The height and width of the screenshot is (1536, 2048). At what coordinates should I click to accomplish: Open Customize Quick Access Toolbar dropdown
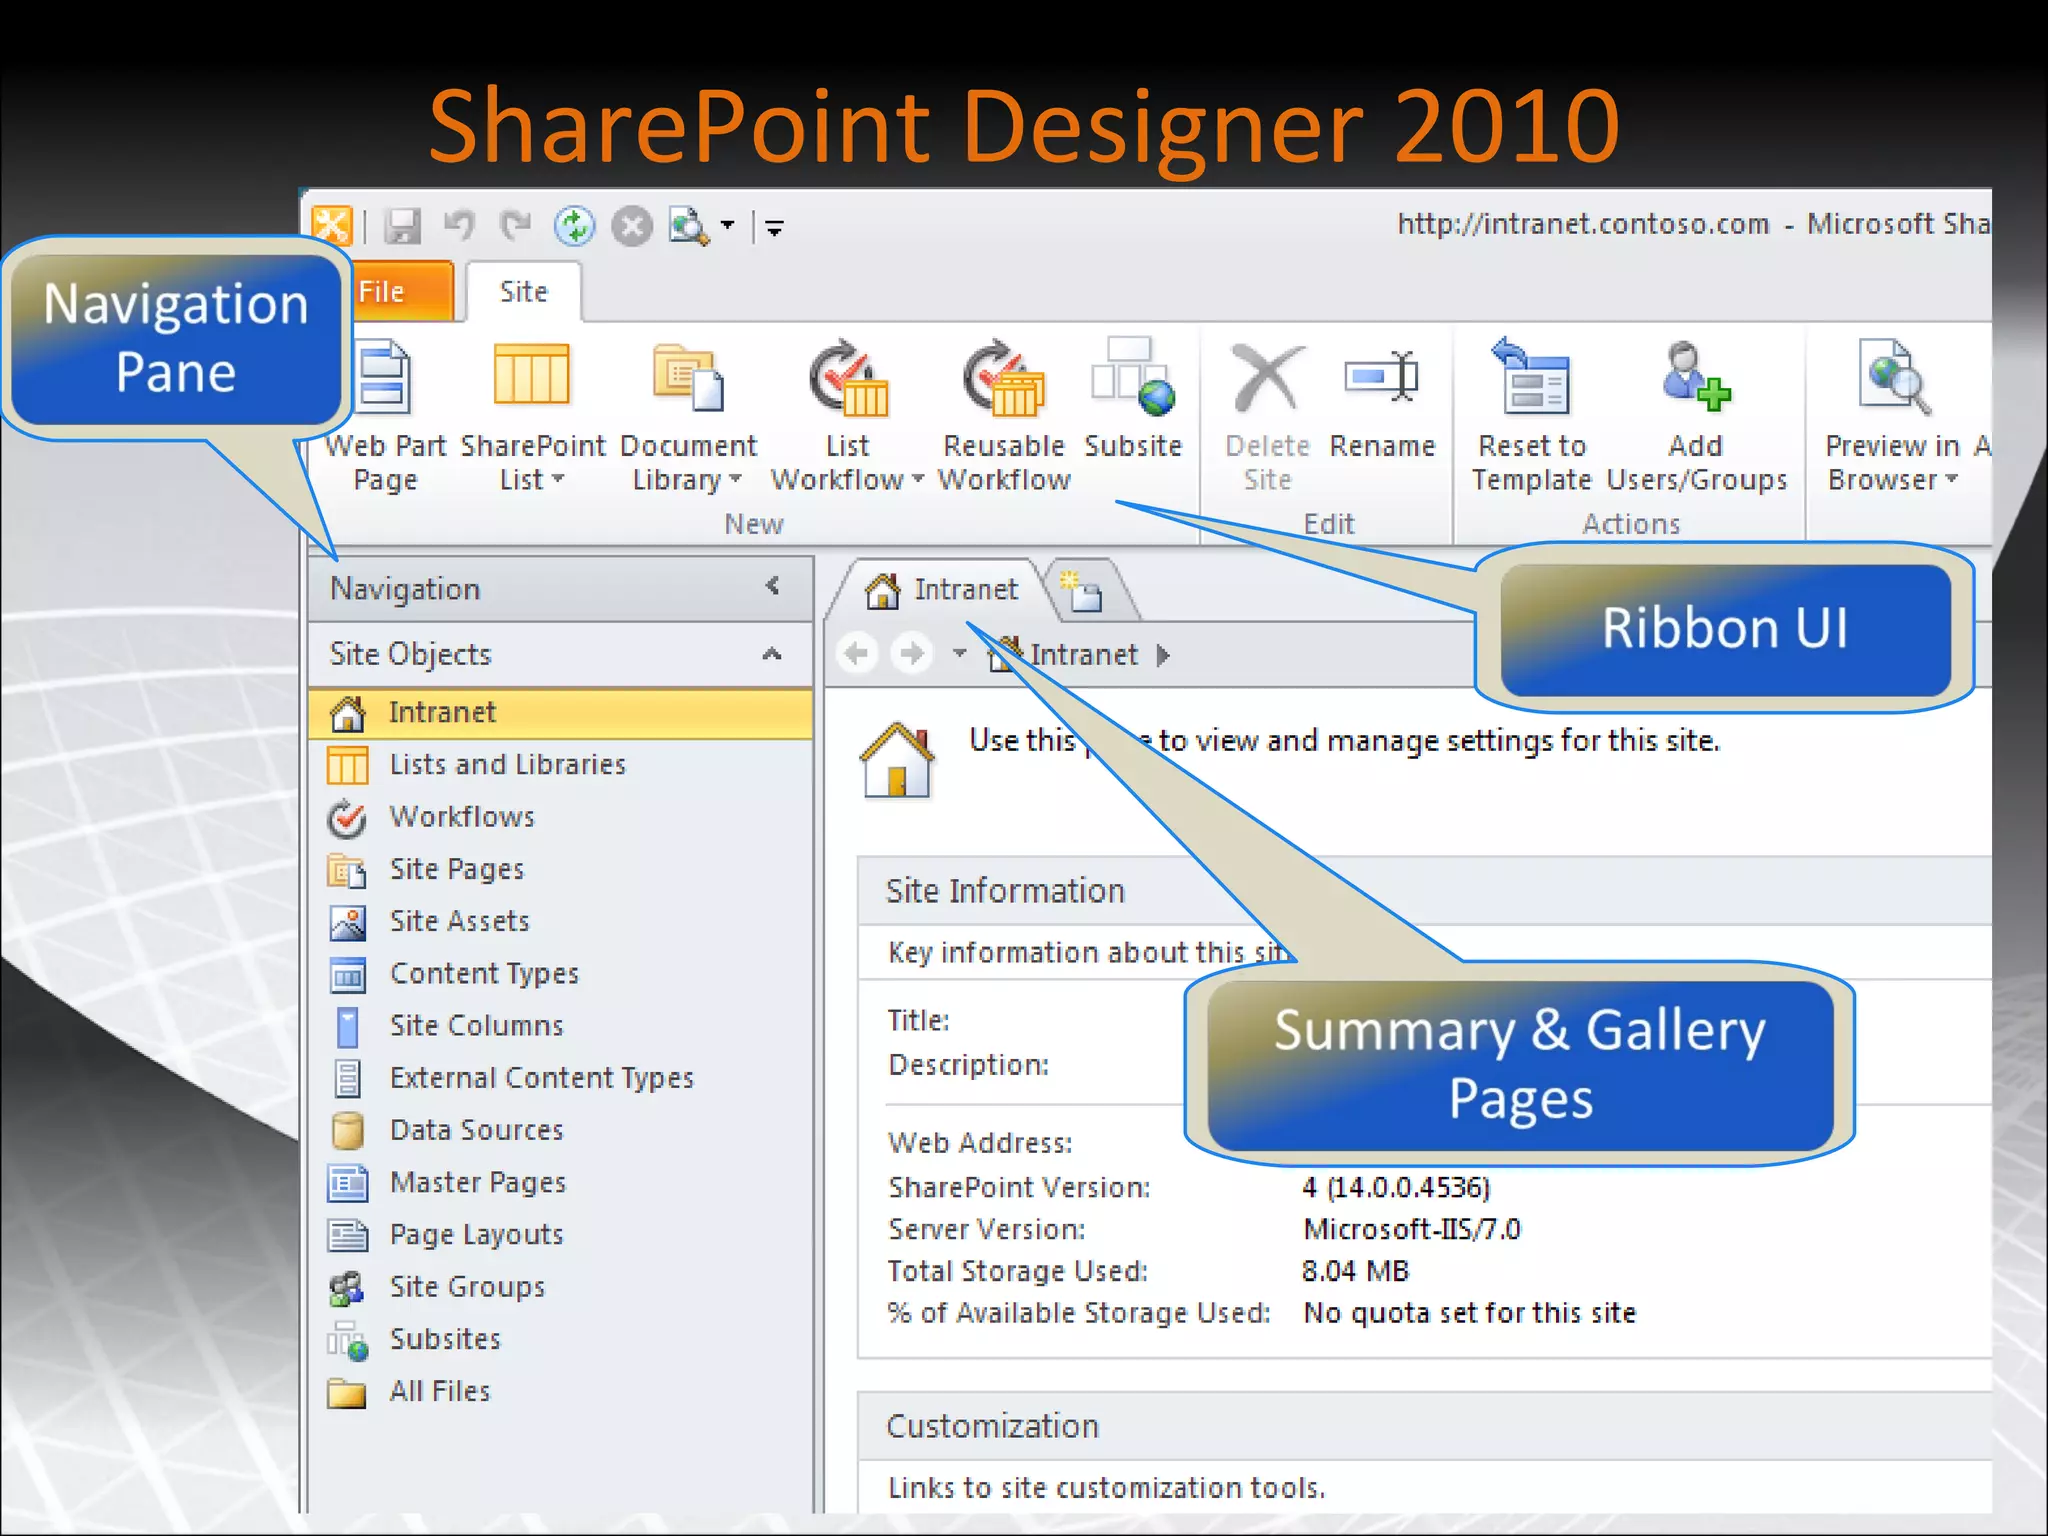(774, 228)
